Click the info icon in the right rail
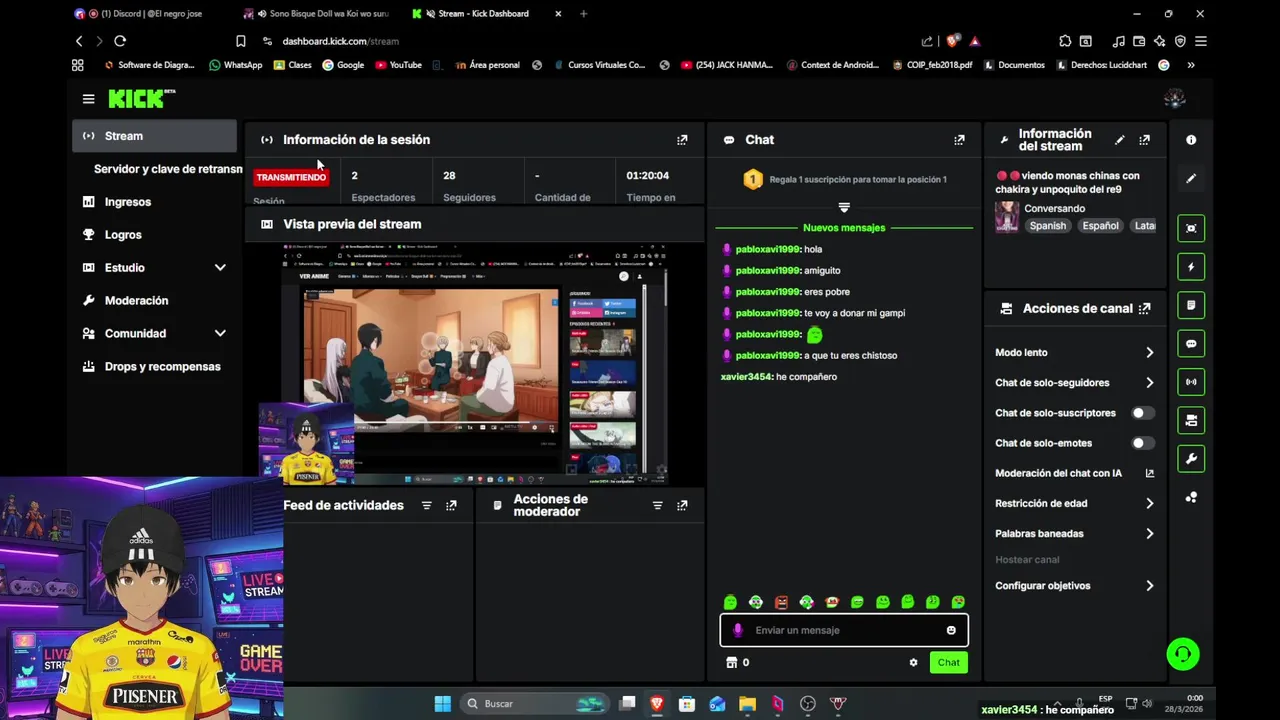The image size is (1280, 720). click(x=1191, y=140)
